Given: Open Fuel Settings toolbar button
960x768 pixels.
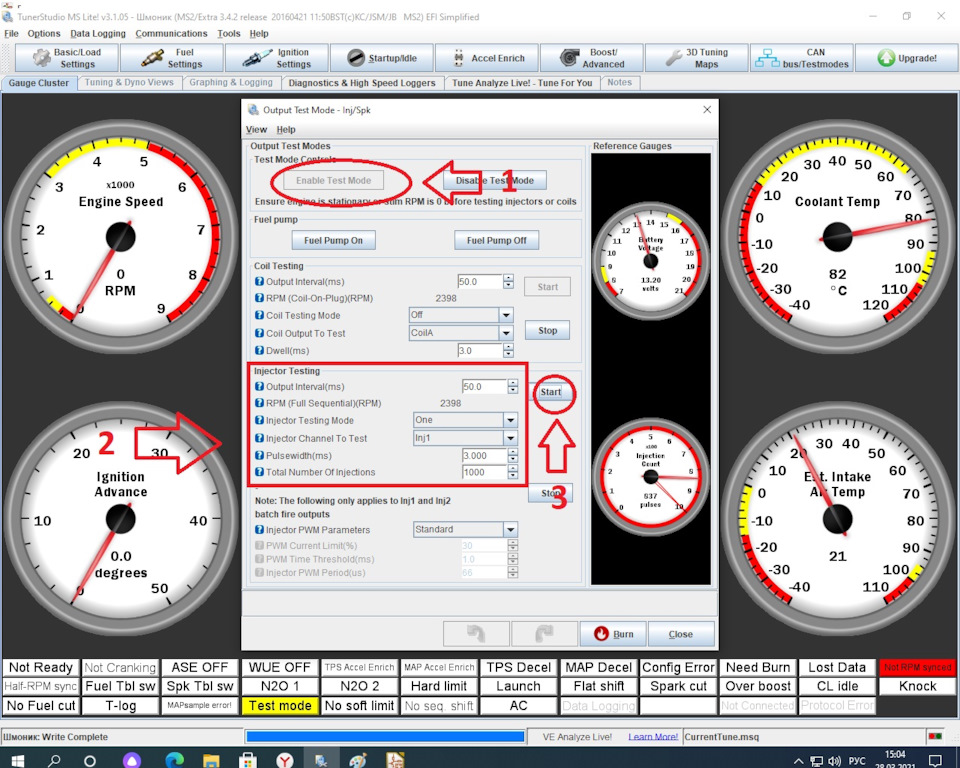Looking at the screenshot, I should pos(171,58).
